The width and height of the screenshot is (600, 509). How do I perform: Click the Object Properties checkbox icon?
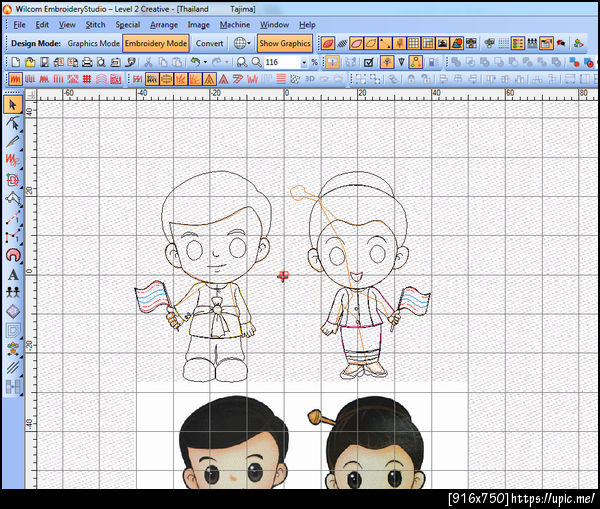pyautogui.click(x=368, y=62)
